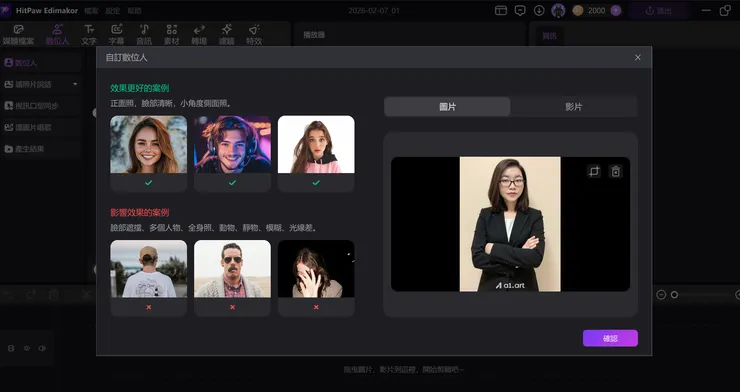Add credits with the purple plus icon
Image resolution: width=740 pixels, height=392 pixels.
(x=615, y=10)
